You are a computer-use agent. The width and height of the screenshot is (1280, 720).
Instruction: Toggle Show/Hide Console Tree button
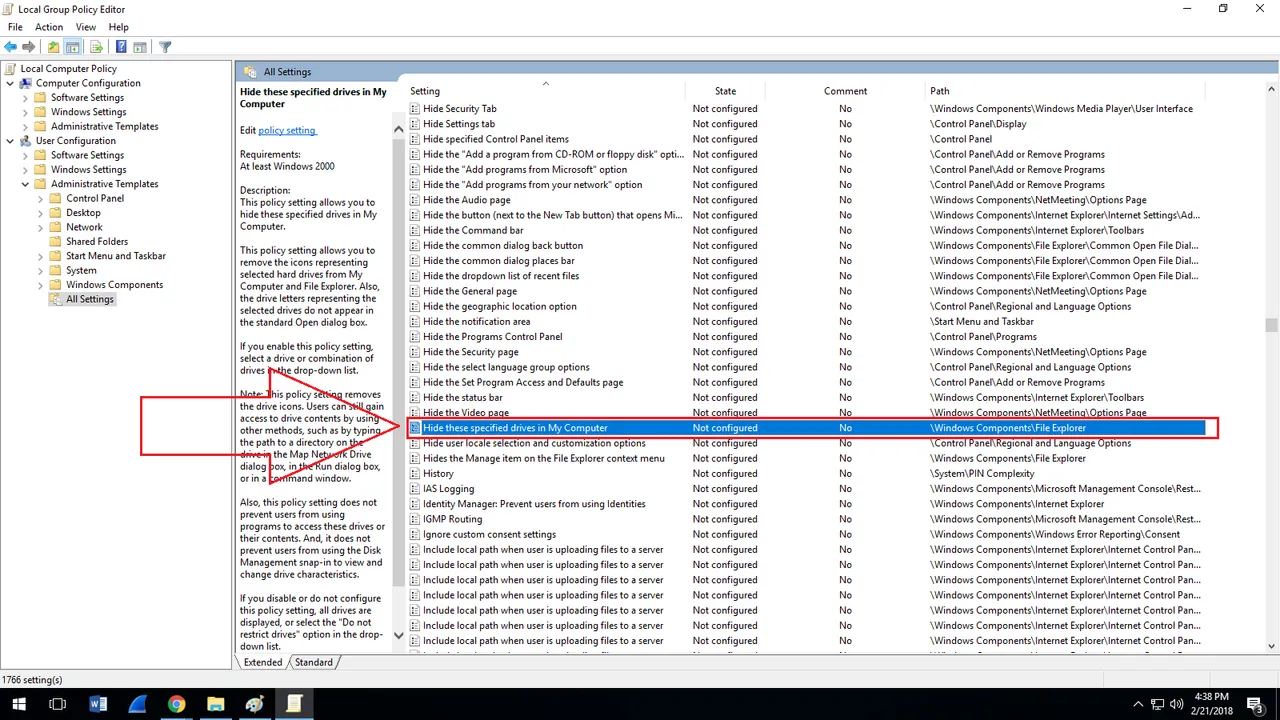[73, 47]
